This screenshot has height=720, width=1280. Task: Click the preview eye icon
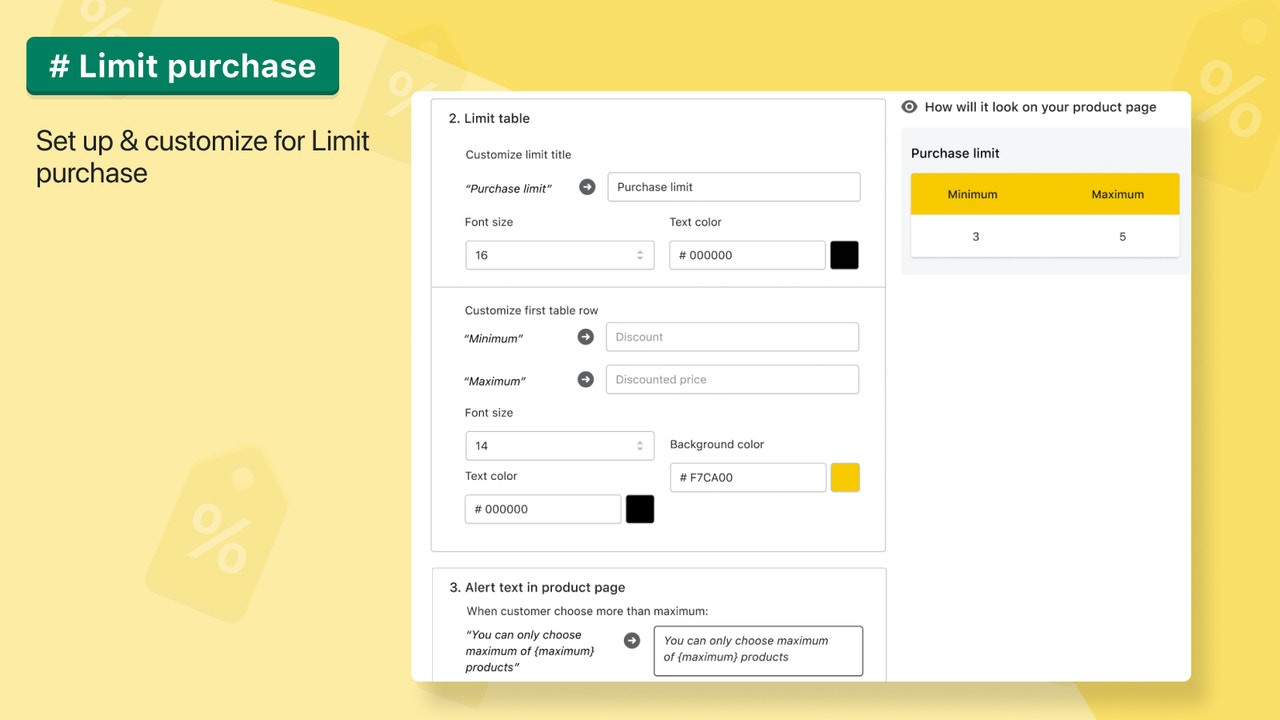[908, 107]
